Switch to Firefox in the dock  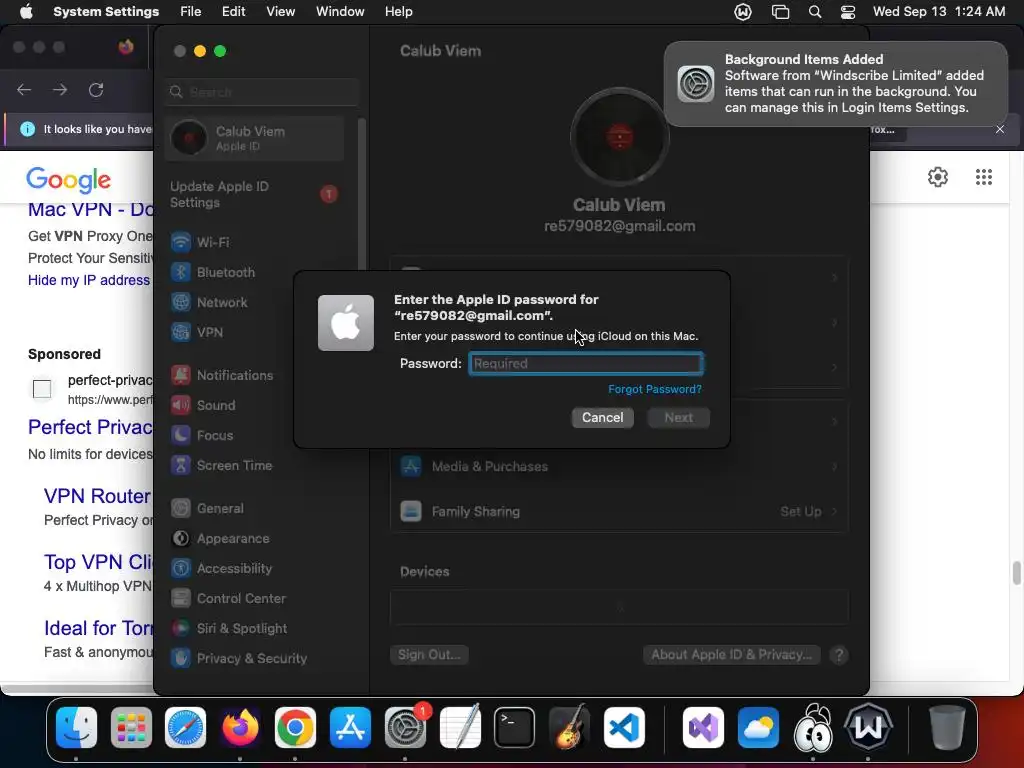(x=240, y=727)
